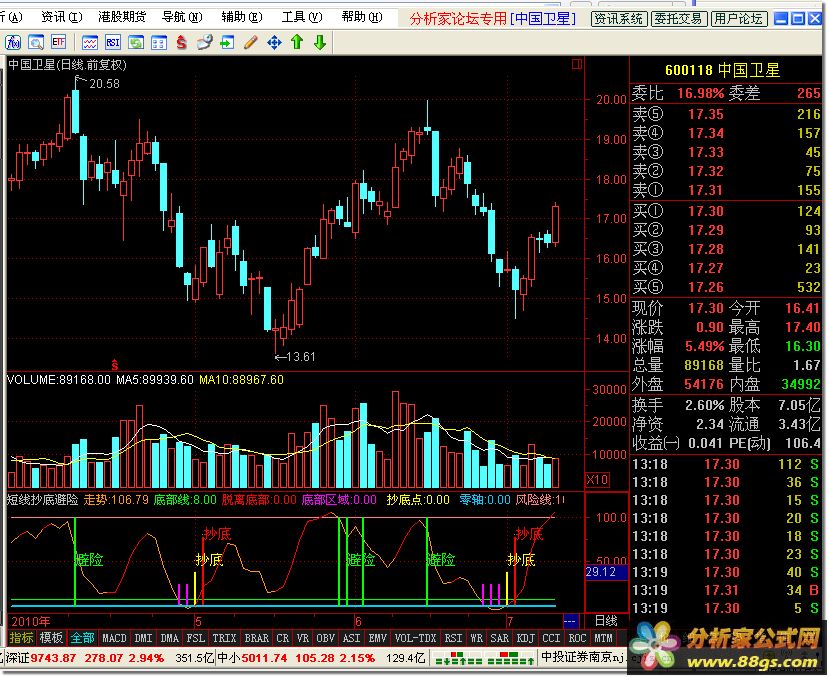Select the RSI indicator toolbar icon
Image resolution: width=829 pixels, height=677 pixels.
tap(113, 42)
